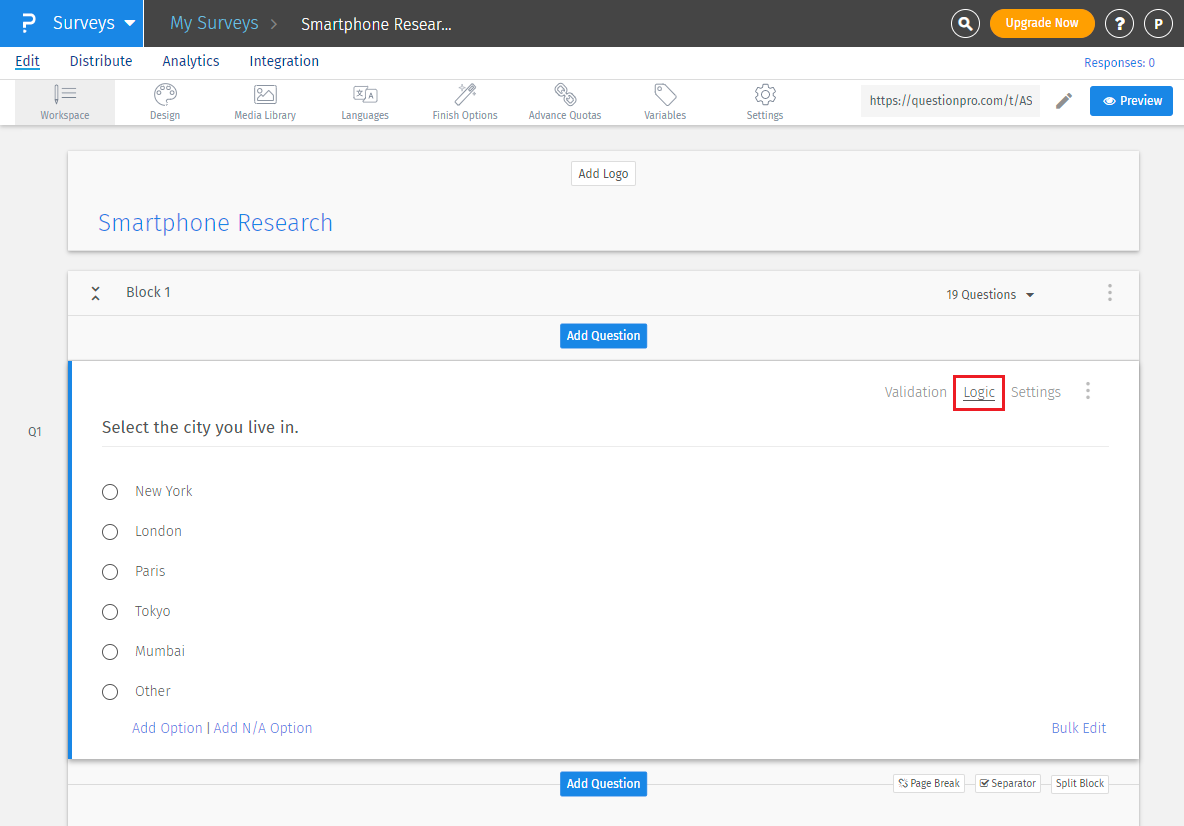Open Finish Options
This screenshot has height=826, width=1184.
[x=465, y=102]
